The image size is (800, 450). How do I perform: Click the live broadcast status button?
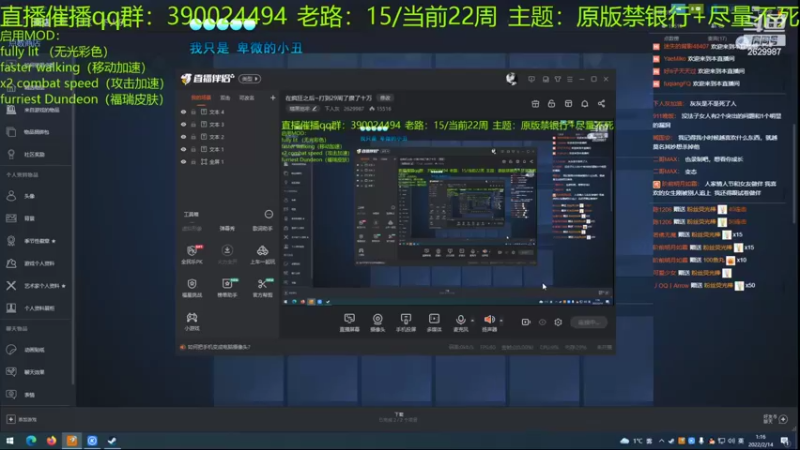click(589, 322)
